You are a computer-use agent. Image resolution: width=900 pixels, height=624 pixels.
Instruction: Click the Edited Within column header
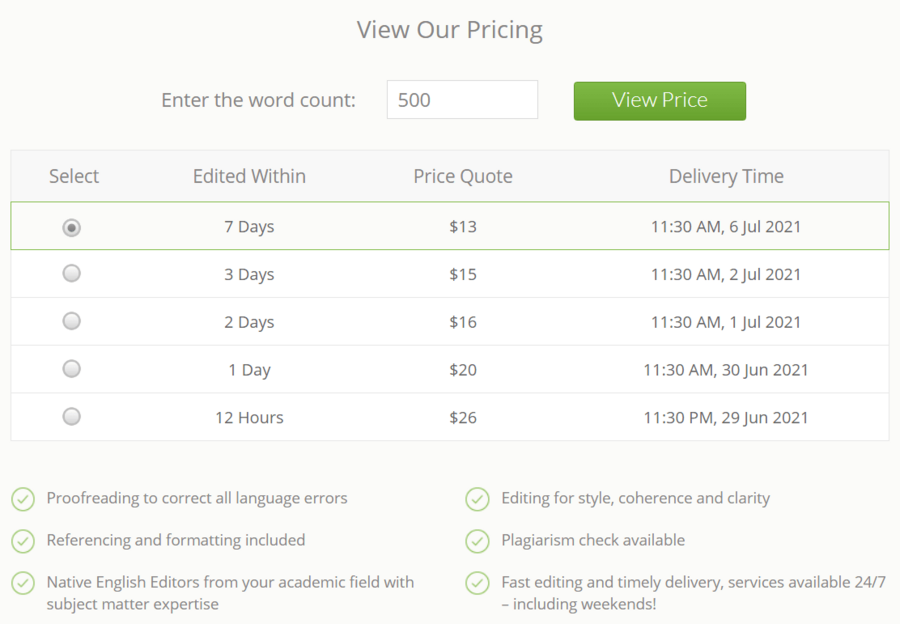click(249, 177)
